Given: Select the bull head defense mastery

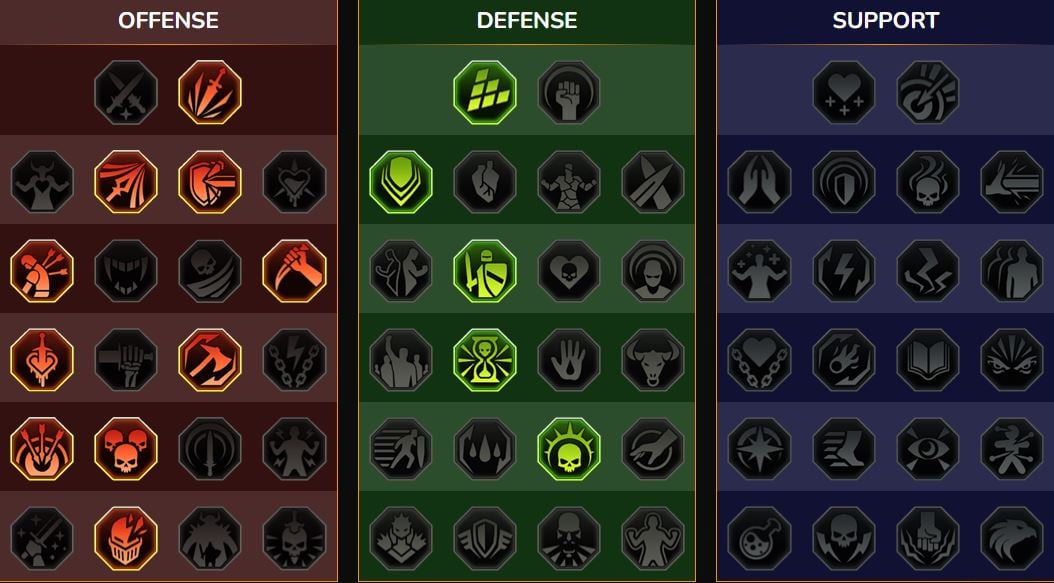Looking at the screenshot, I should [x=653, y=360].
